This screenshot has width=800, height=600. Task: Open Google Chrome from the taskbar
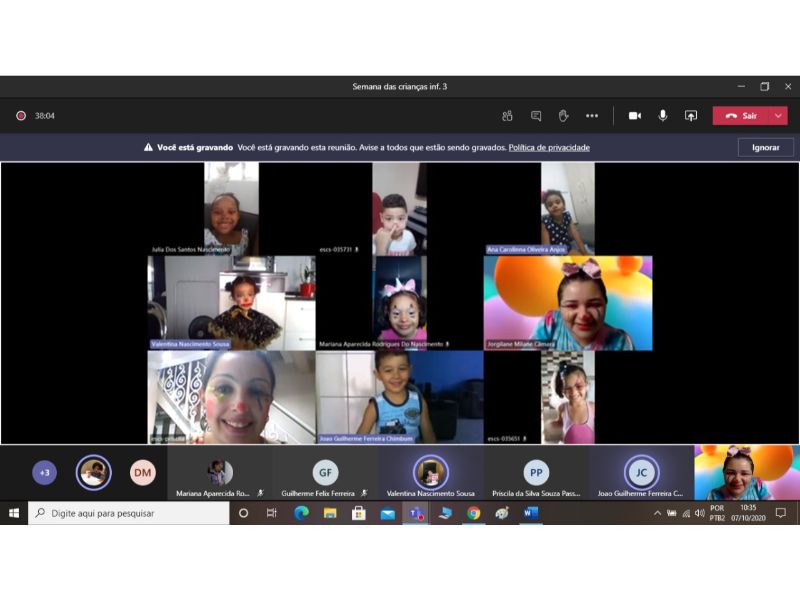click(x=473, y=513)
